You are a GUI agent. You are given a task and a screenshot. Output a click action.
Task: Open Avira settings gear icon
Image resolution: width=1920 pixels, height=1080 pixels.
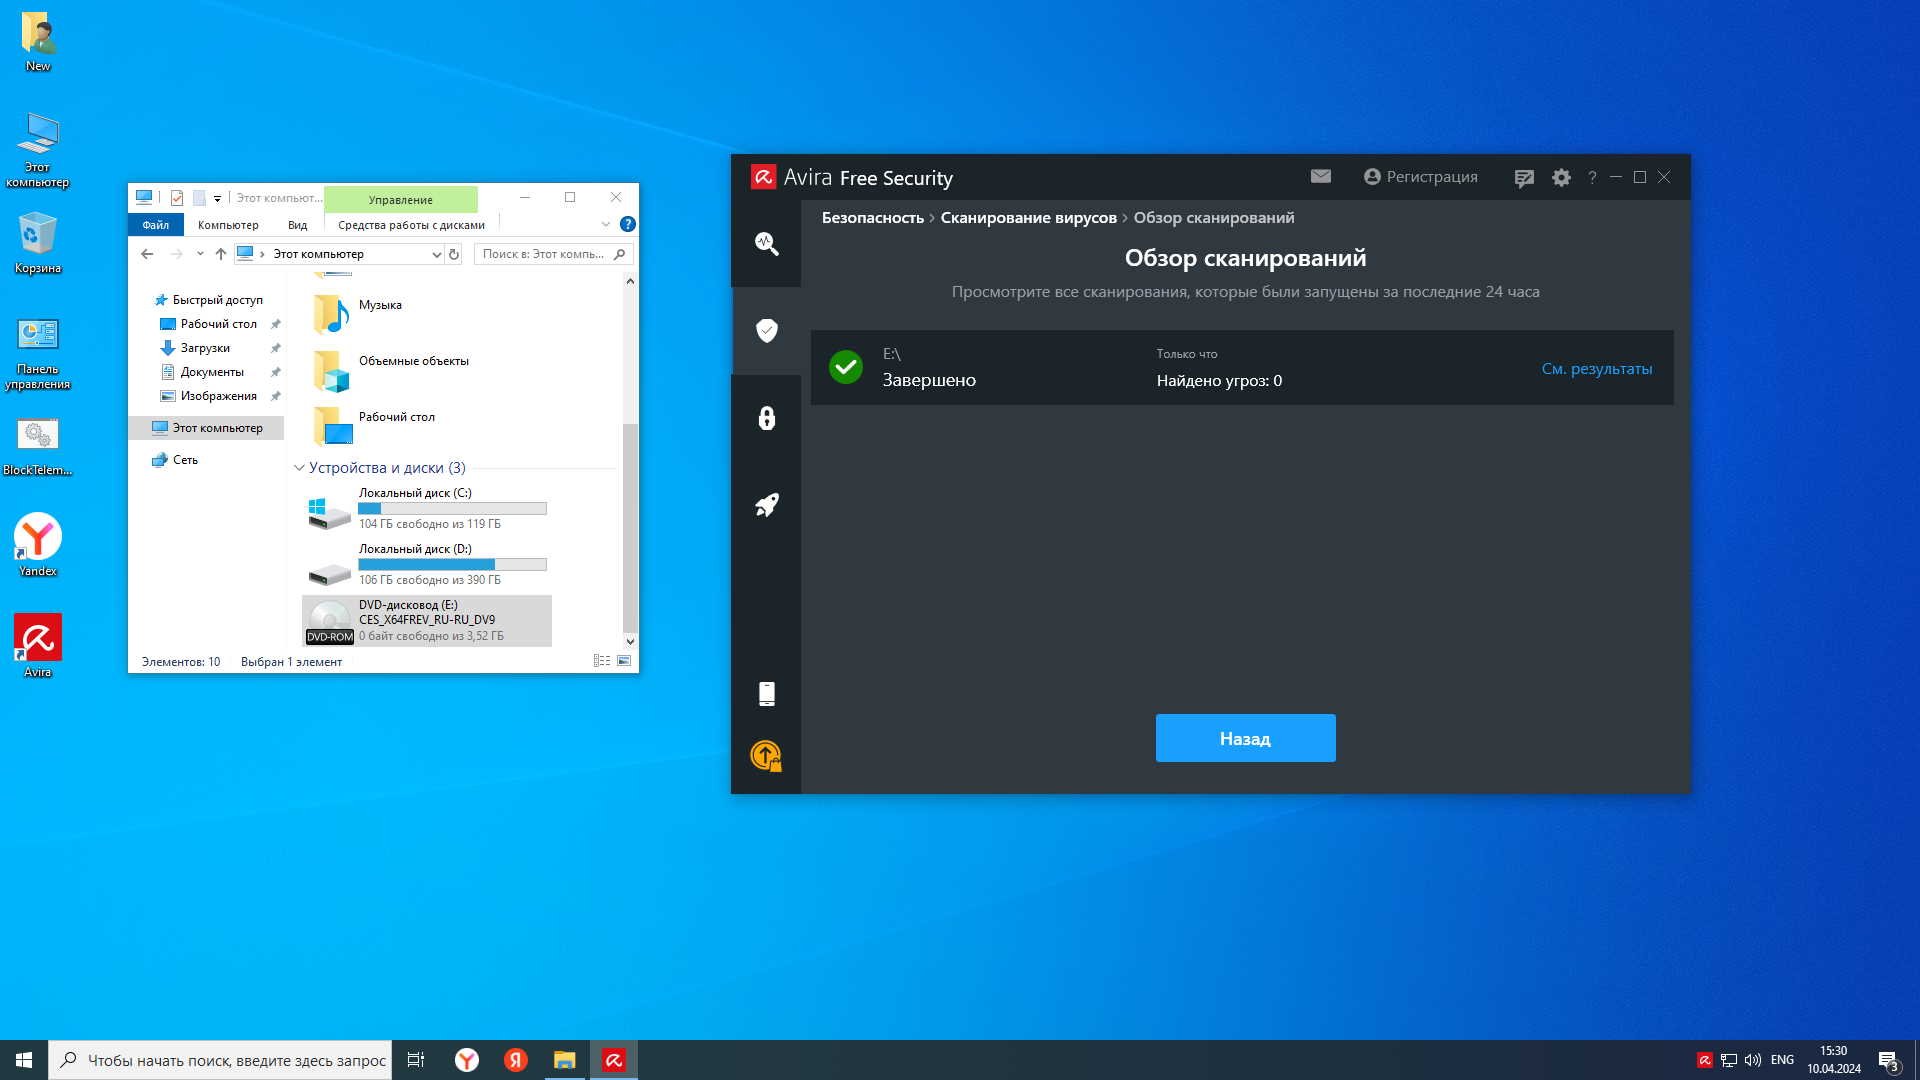[x=1561, y=177]
